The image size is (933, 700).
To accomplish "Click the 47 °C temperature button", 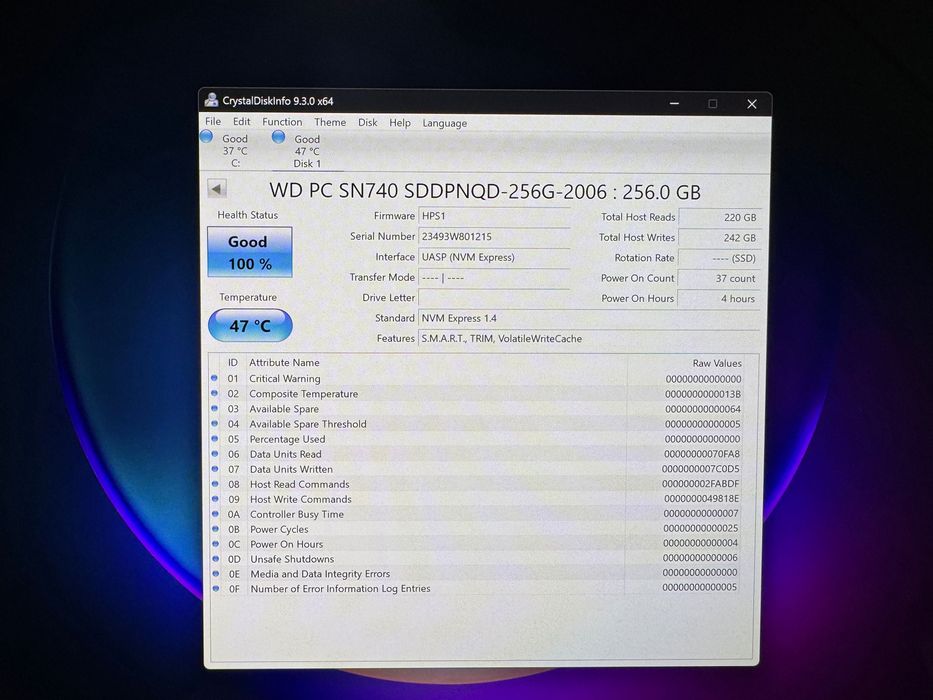I will [x=250, y=326].
